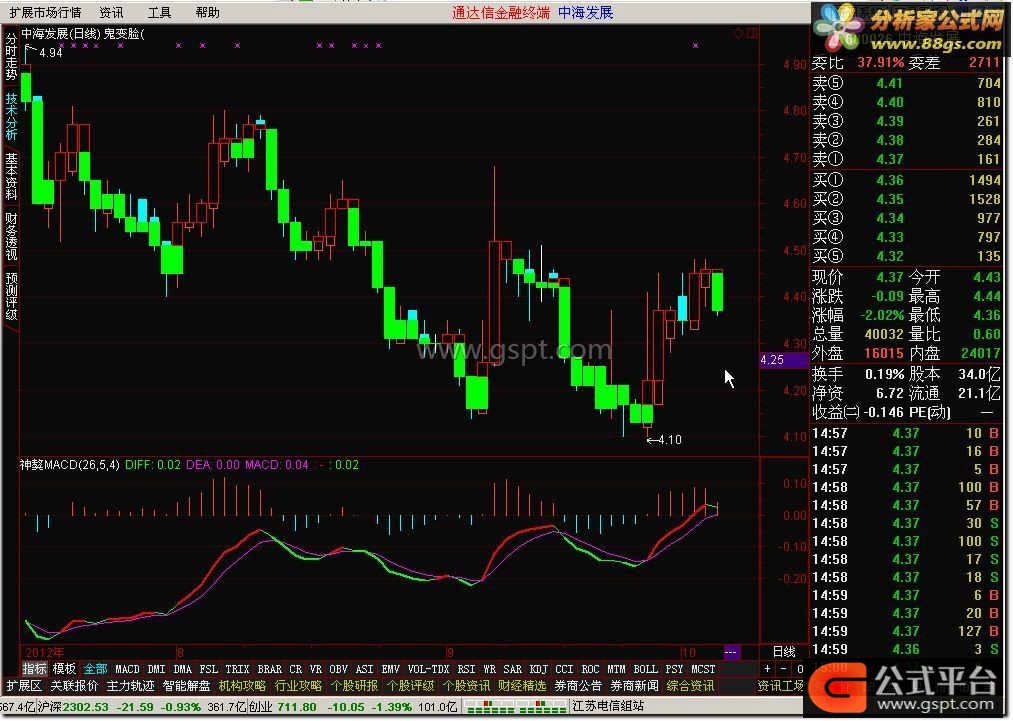Open the 预测评级 side tab
This screenshot has height=721, width=1013.
(x=11, y=296)
